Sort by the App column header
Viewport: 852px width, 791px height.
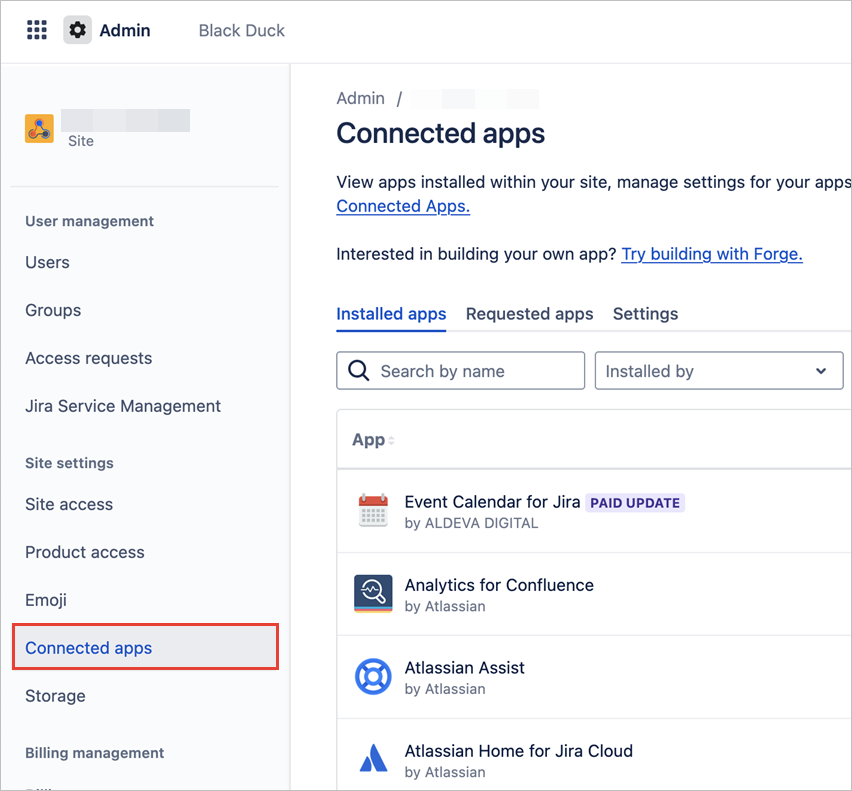click(373, 440)
